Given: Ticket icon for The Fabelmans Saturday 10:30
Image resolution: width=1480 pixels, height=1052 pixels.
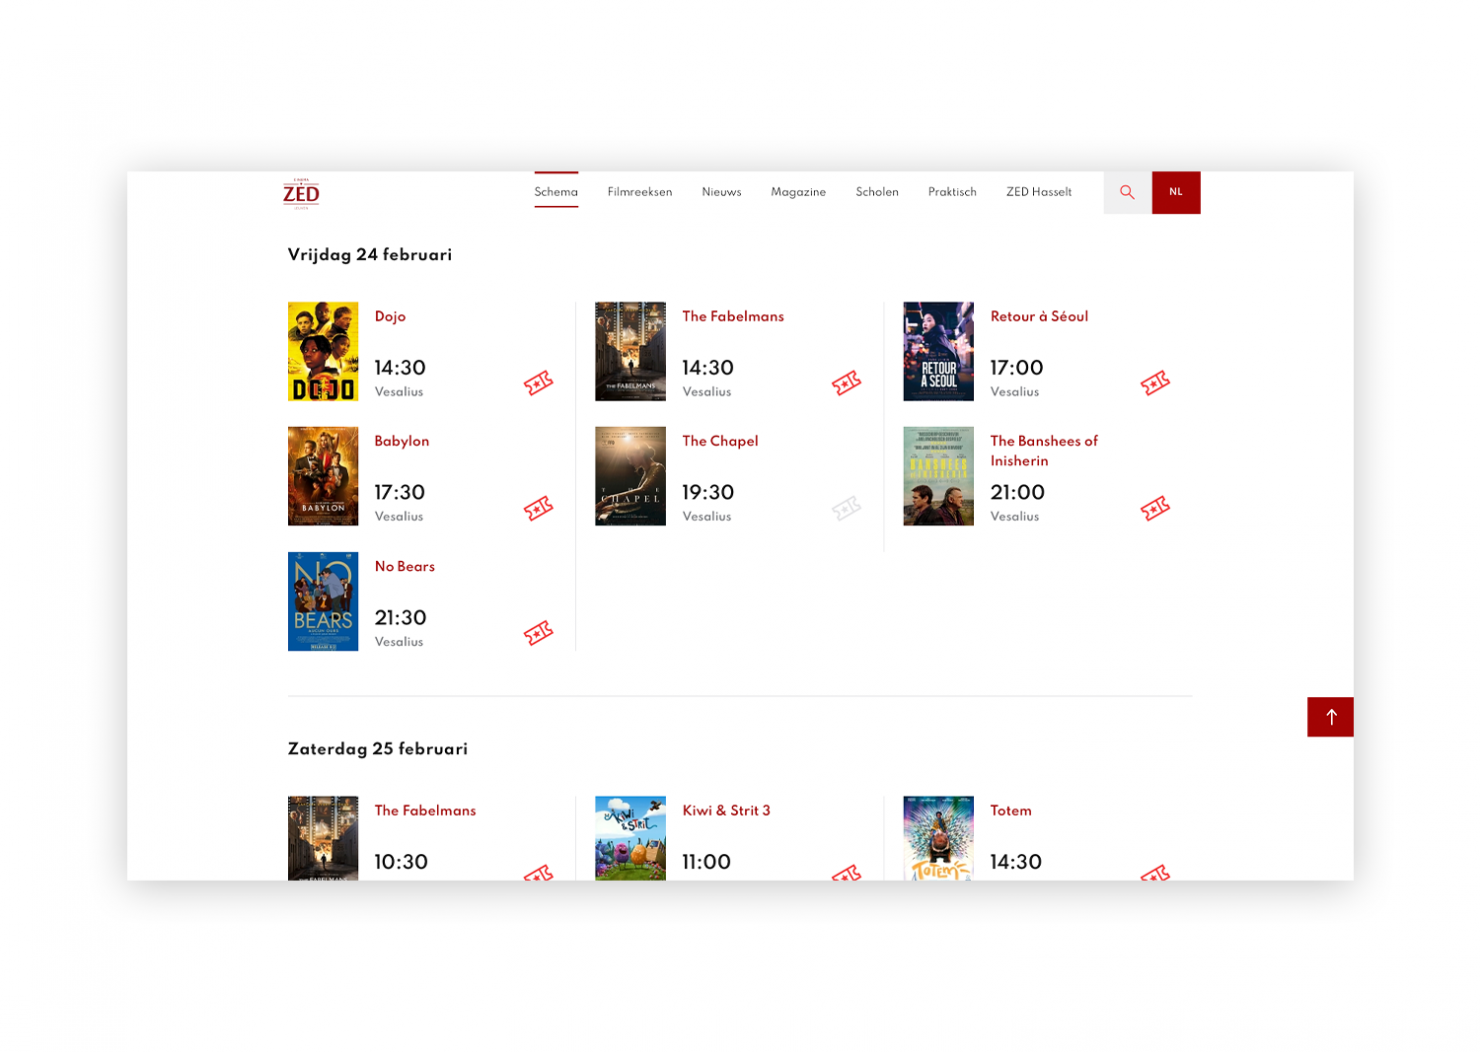Looking at the screenshot, I should [538, 872].
